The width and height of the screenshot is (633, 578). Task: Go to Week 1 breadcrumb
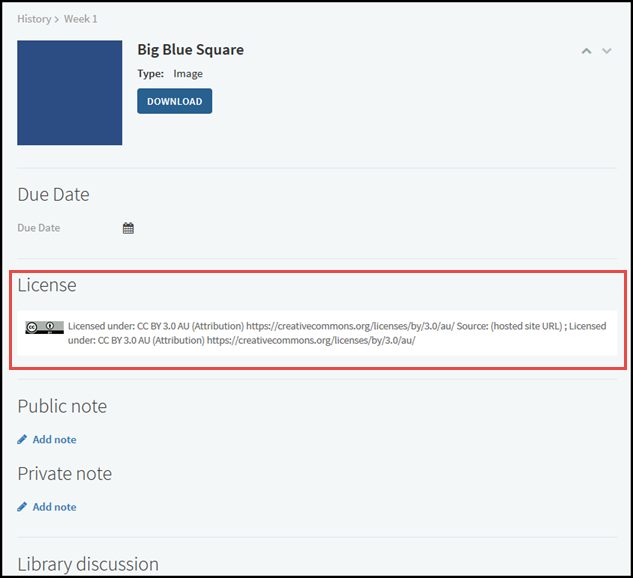[81, 19]
